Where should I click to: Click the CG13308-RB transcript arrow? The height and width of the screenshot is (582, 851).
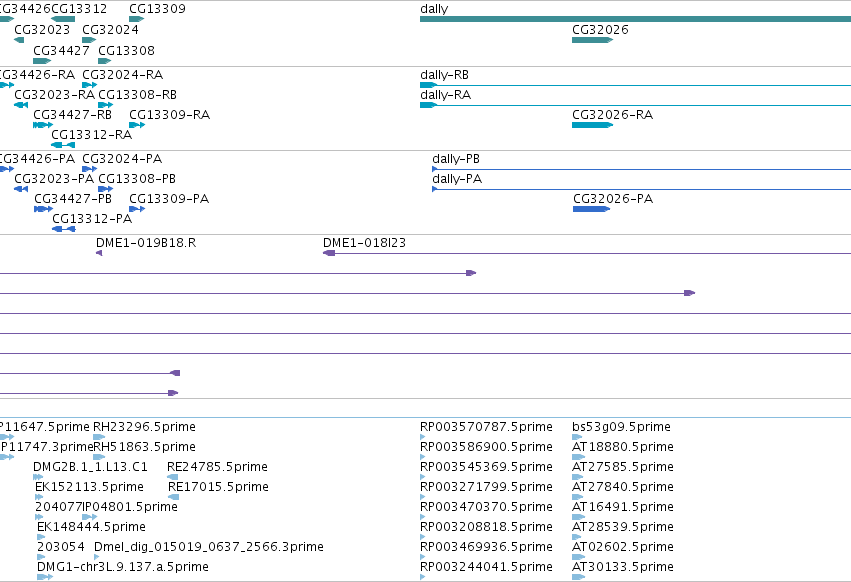coord(105,105)
